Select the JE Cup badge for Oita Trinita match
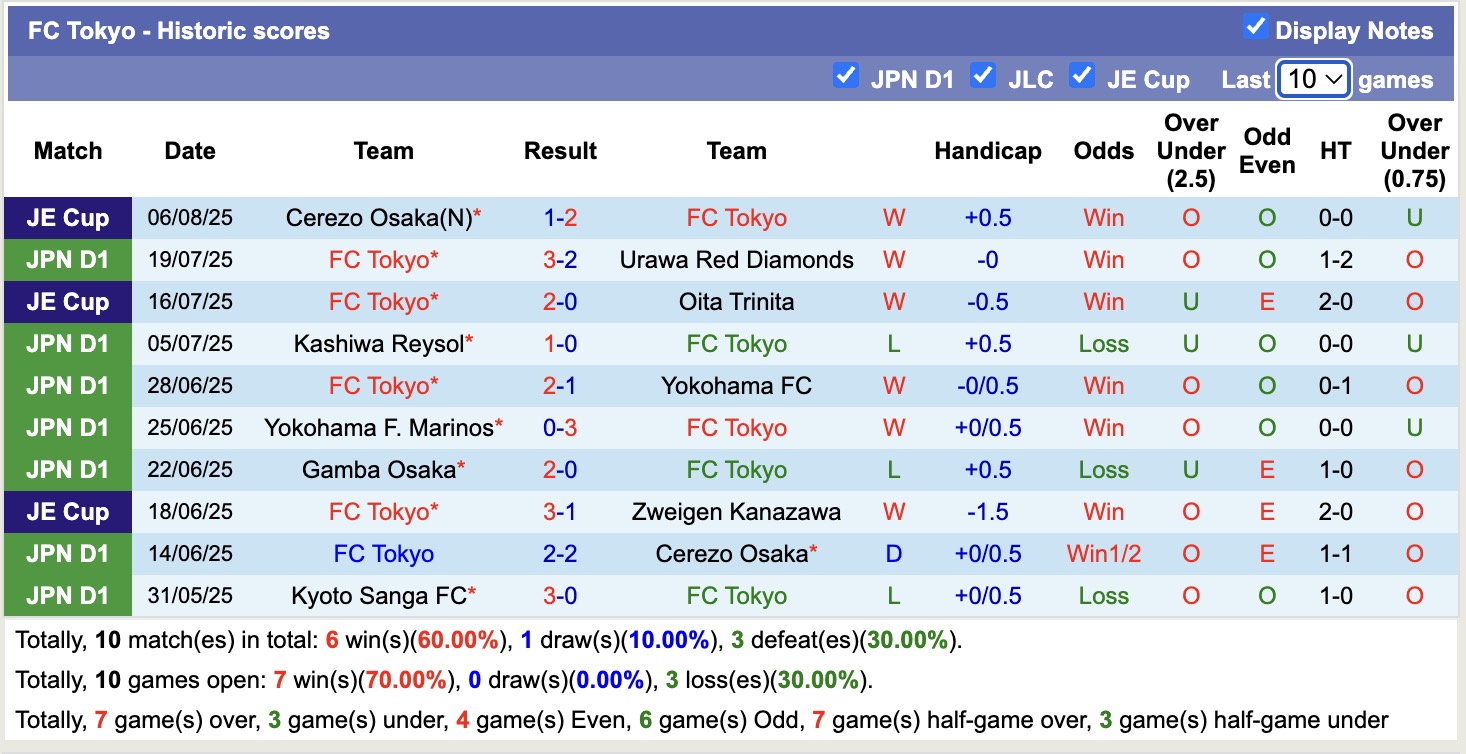Screen dimensions: 1466x754 click(67, 301)
